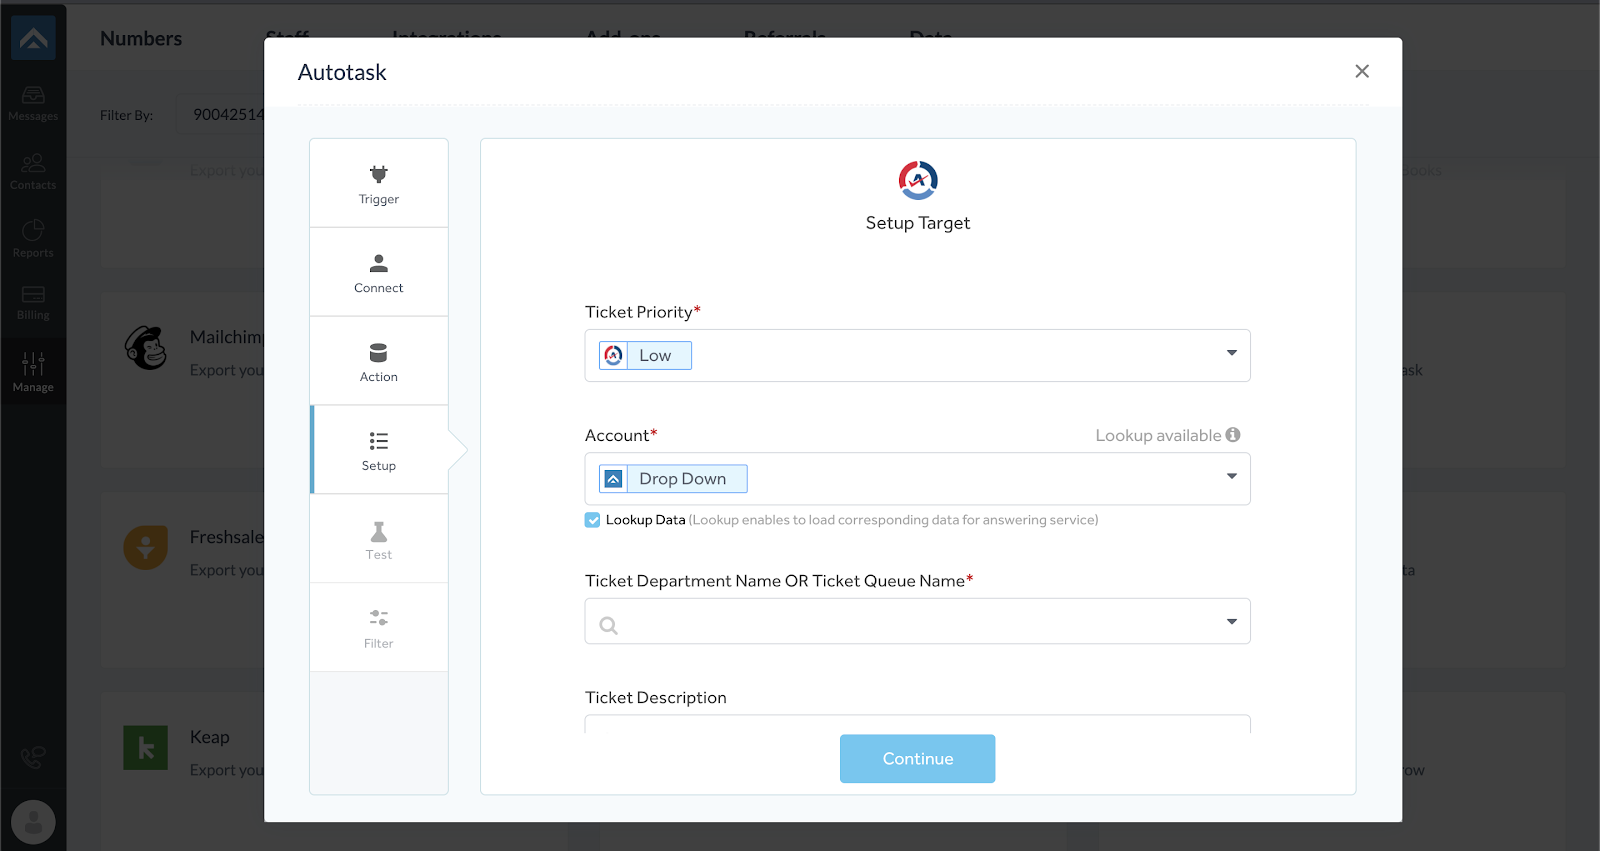
Task: Click the Drop Down account tag
Action: coord(673,479)
